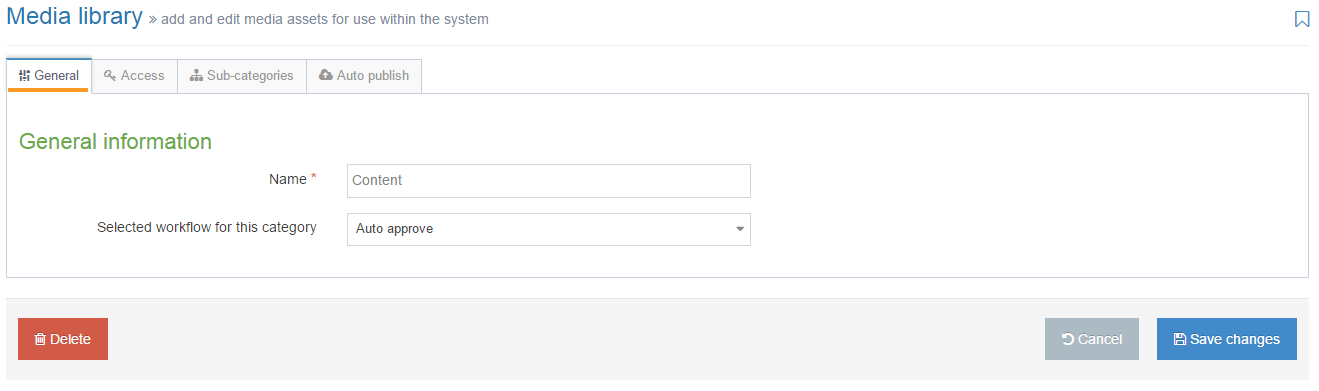
Task: Click the key icon on Access tab
Action: [x=110, y=76]
